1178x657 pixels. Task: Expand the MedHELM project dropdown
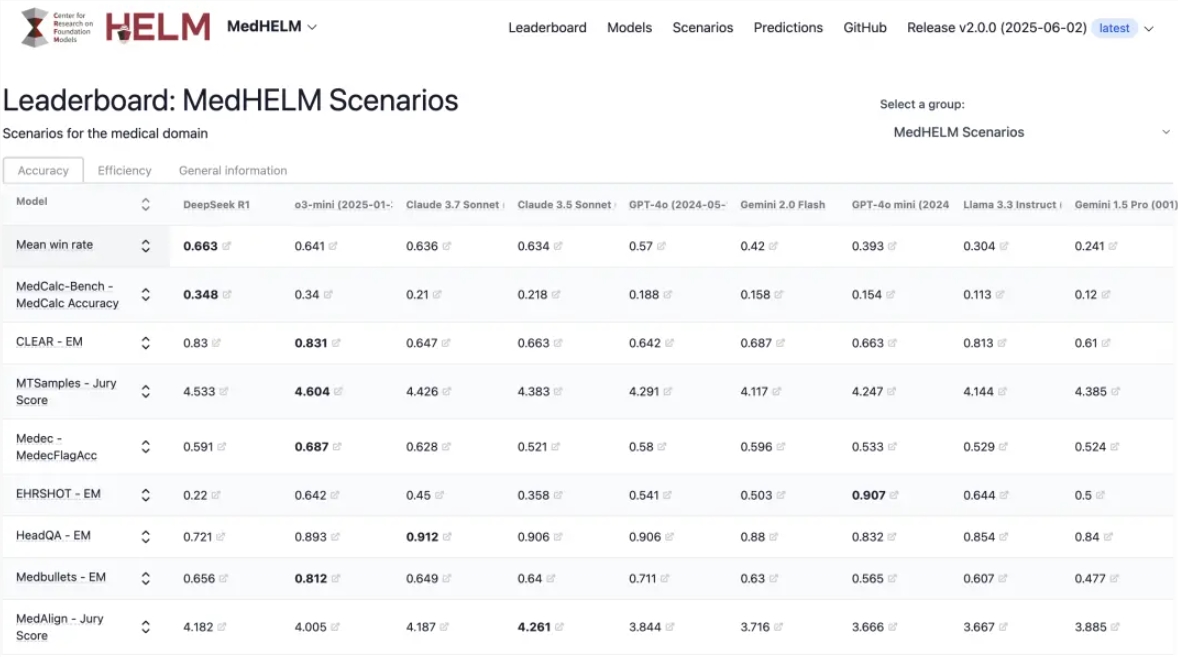[271, 27]
